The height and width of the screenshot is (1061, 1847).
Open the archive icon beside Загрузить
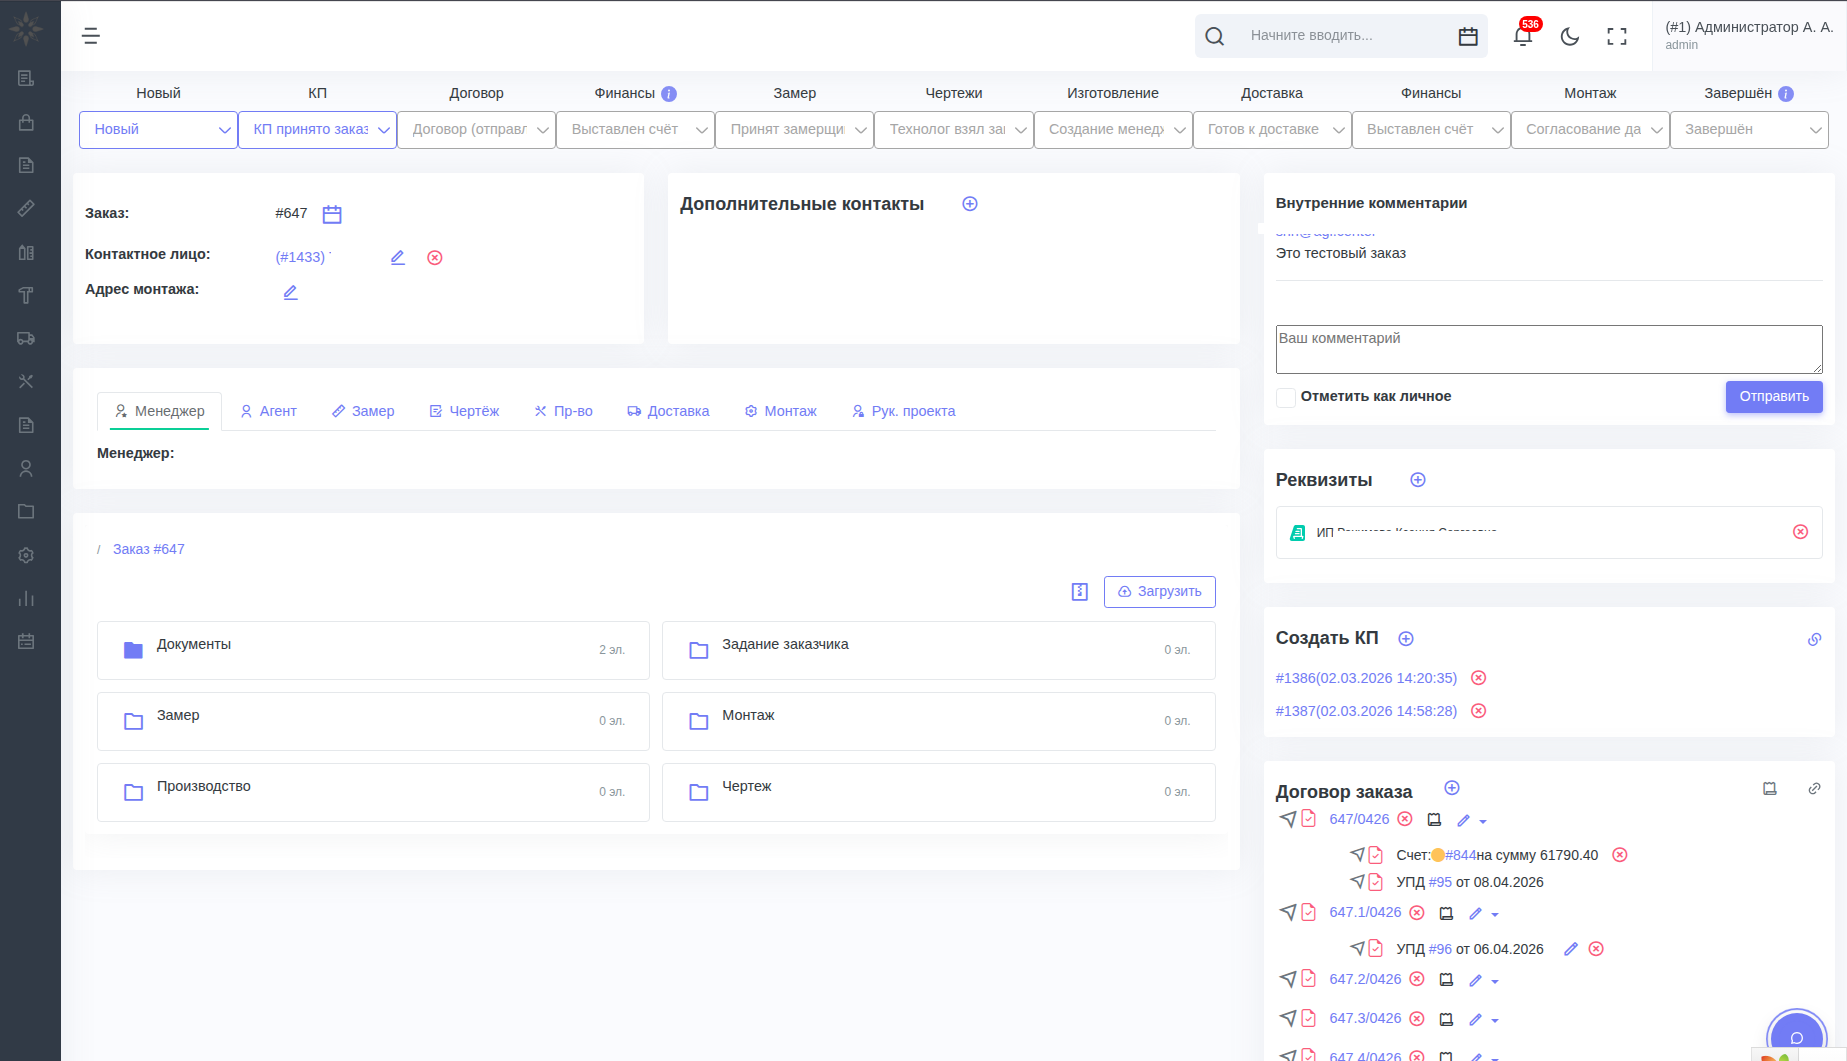tap(1080, 592)
